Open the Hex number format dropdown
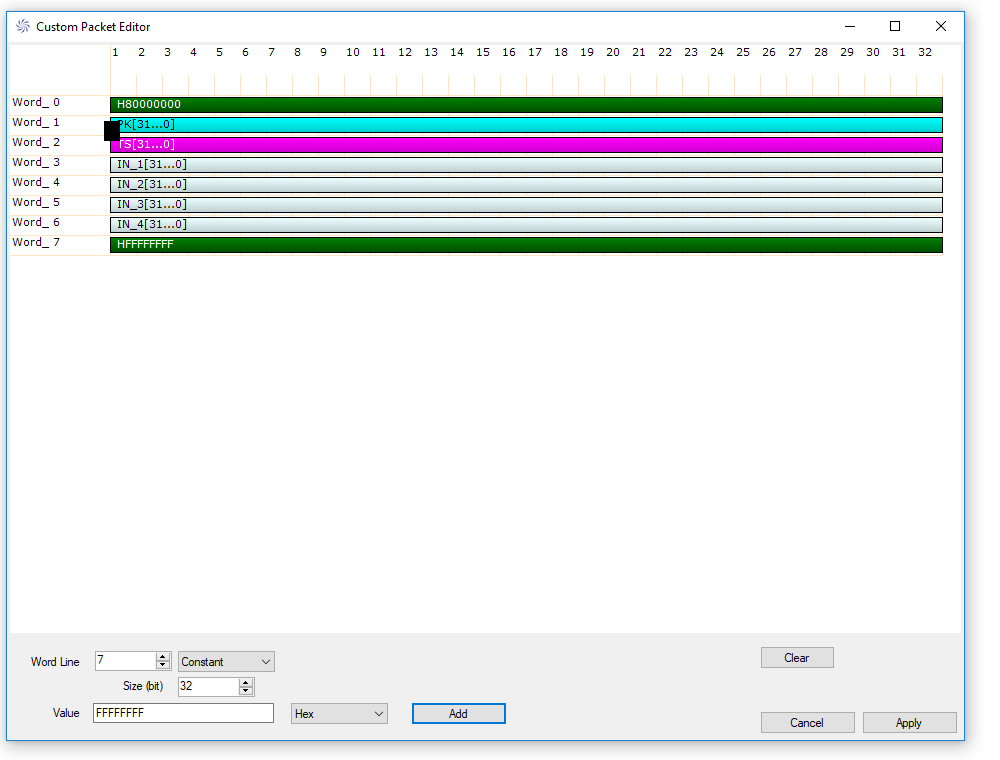 click(339, 713)
